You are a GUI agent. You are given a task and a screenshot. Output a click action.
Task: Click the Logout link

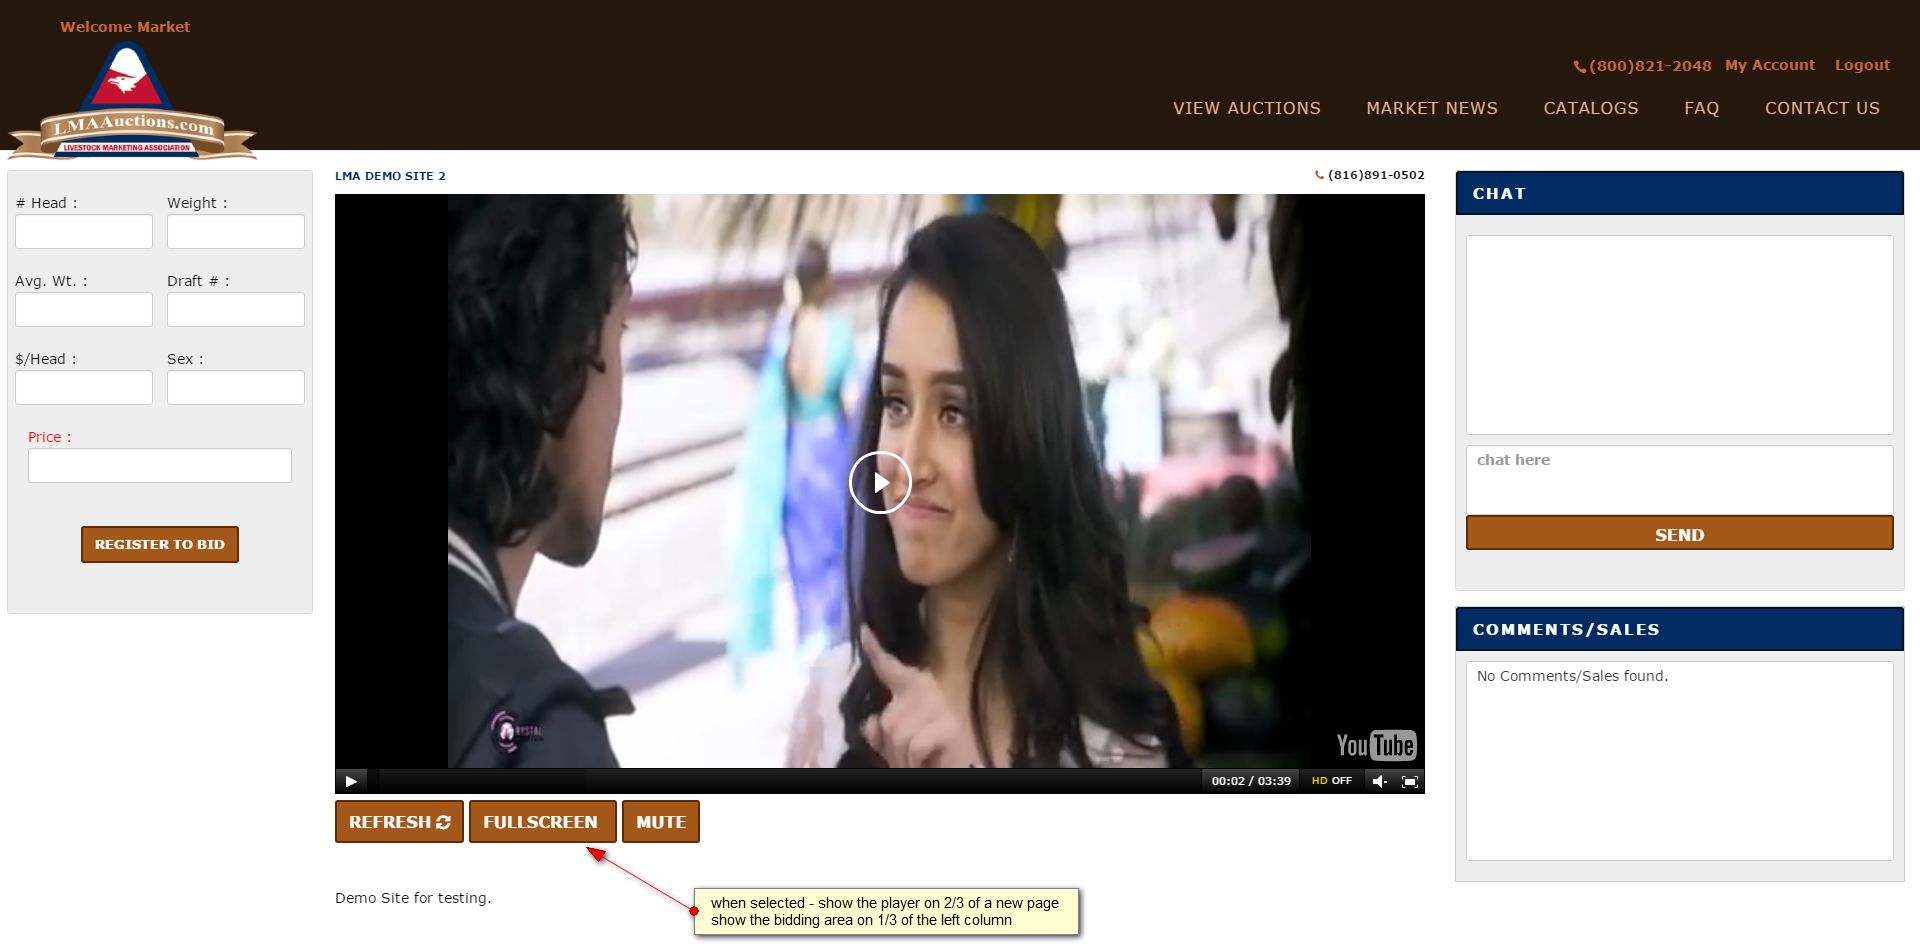[x=1862, y=65]
